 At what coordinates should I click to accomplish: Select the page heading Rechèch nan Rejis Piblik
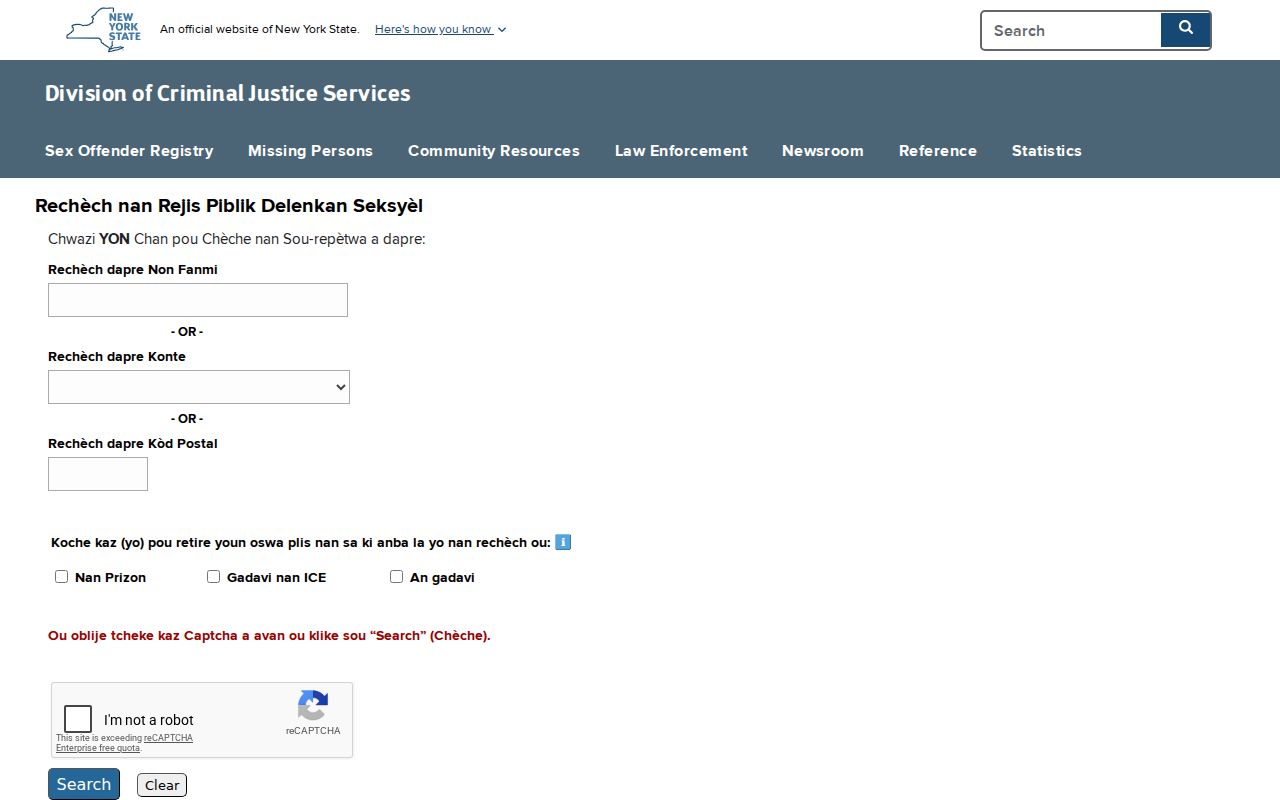229,206
